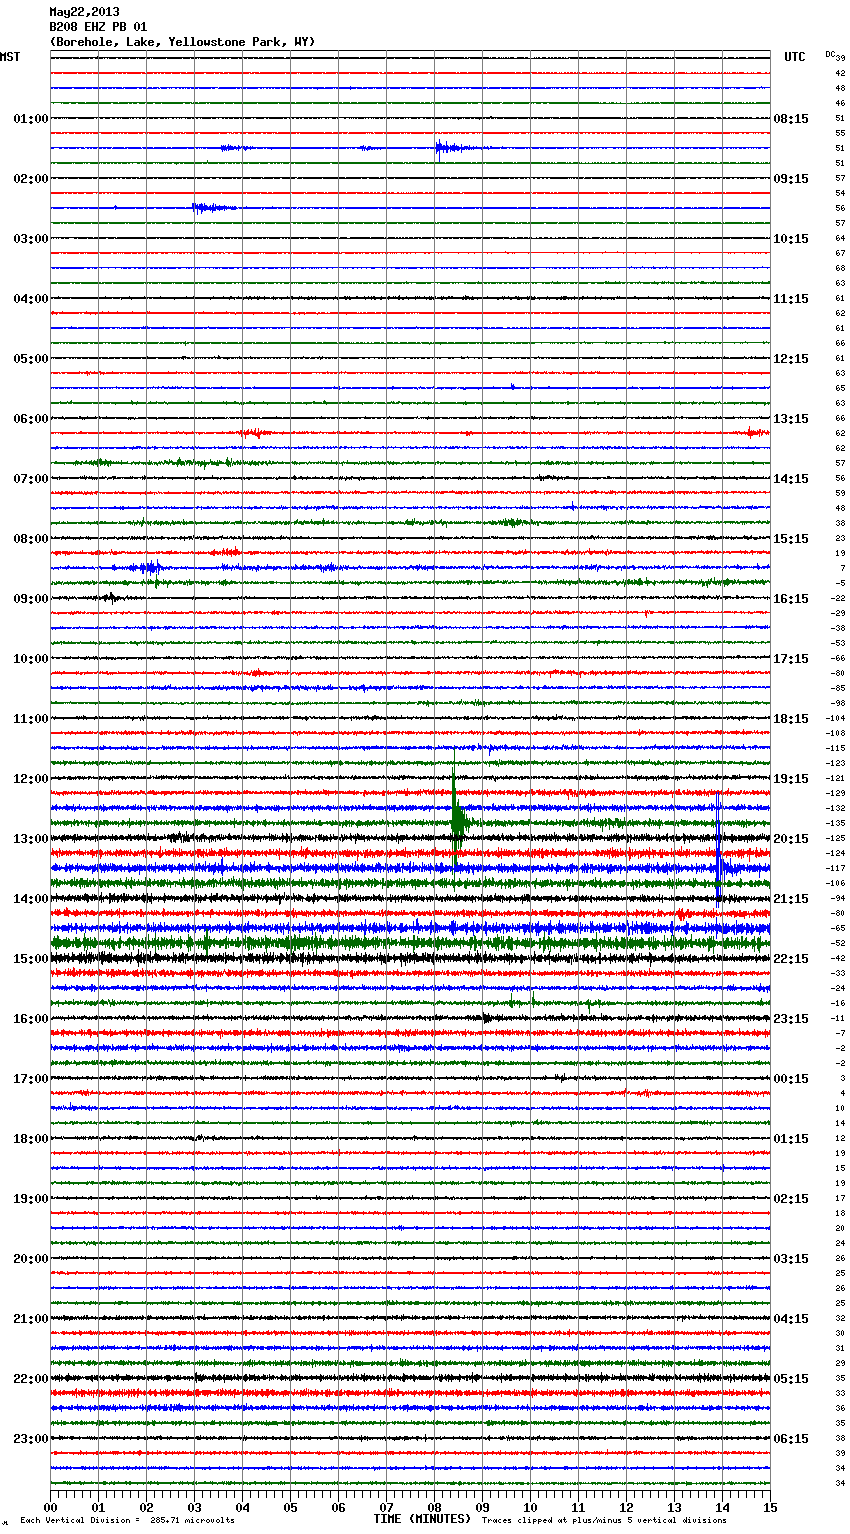Screen dimensions: 850x1534
Task: Click the 04:15 UTC time label
Action: 791,1319
